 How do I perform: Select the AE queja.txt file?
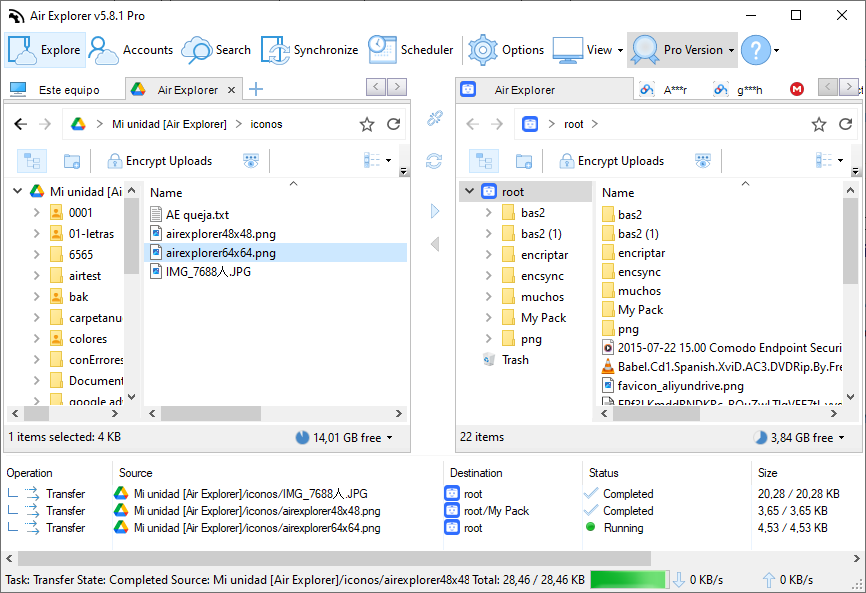coord(197,215)
